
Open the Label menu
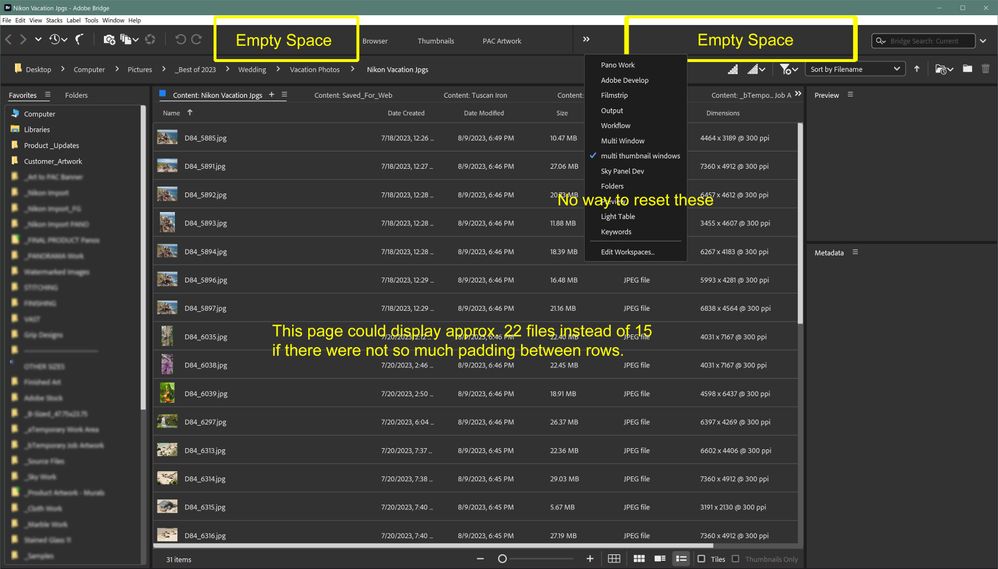tap(74, 20)
